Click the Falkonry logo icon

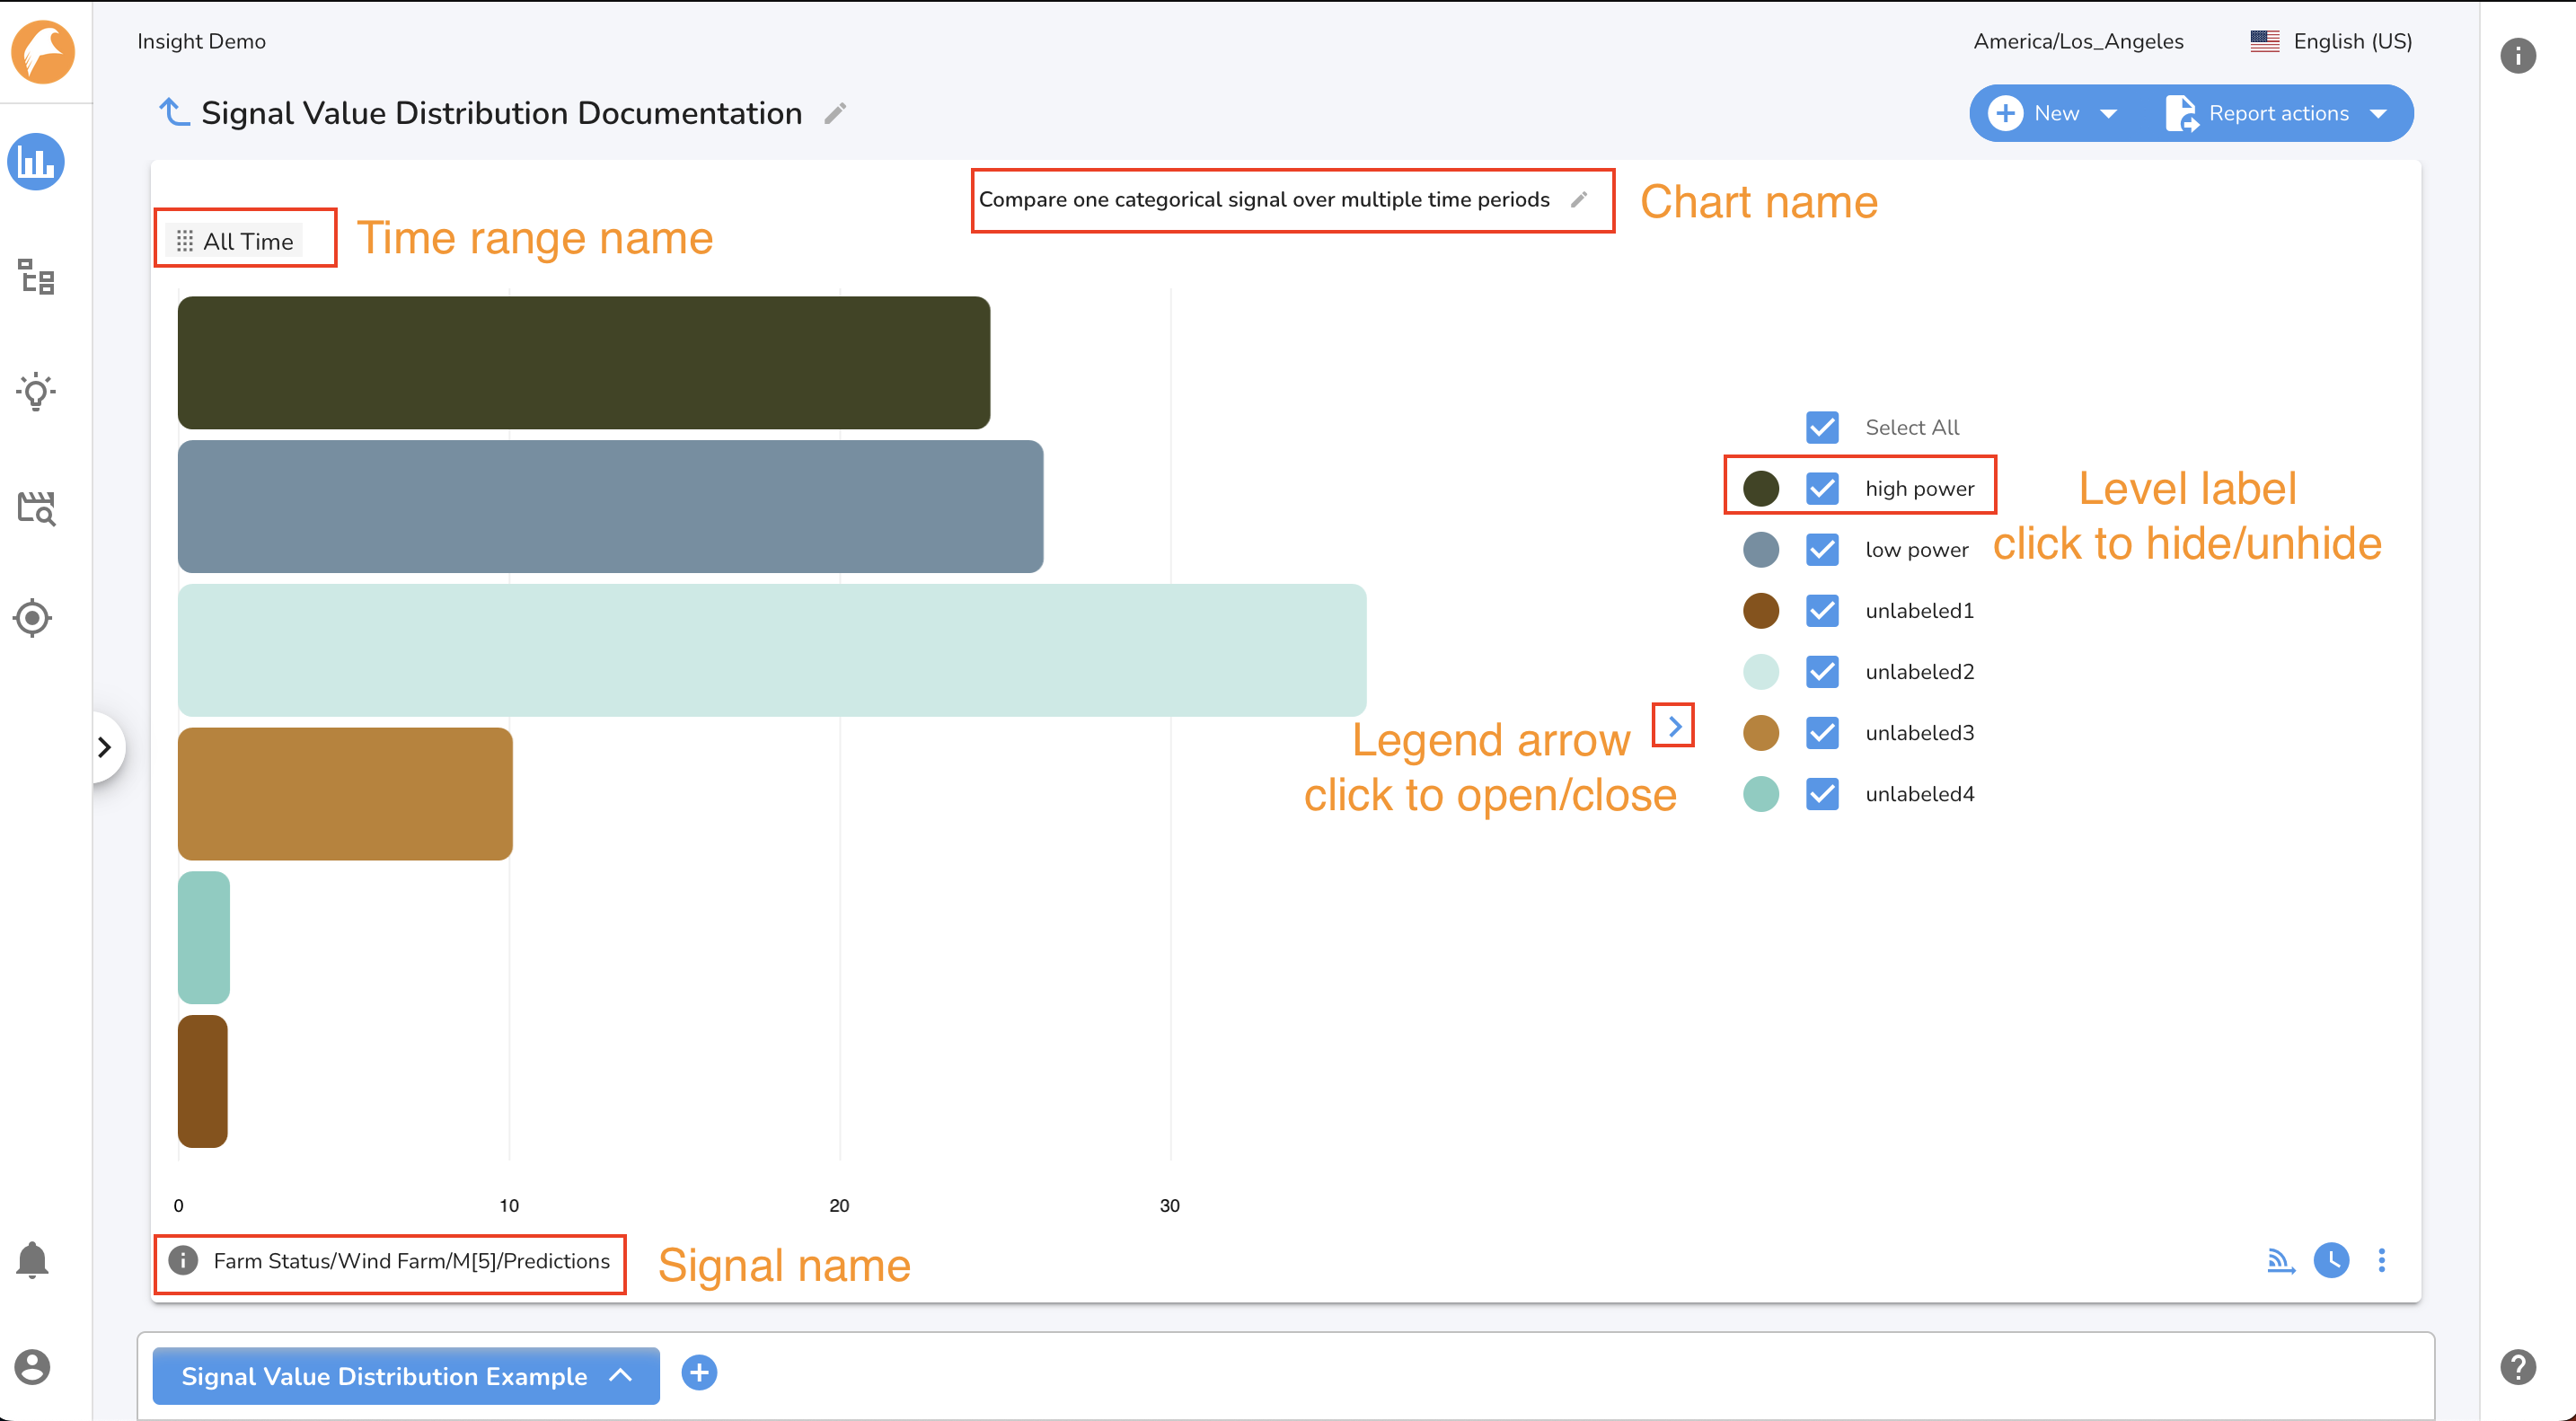[43, 51]
